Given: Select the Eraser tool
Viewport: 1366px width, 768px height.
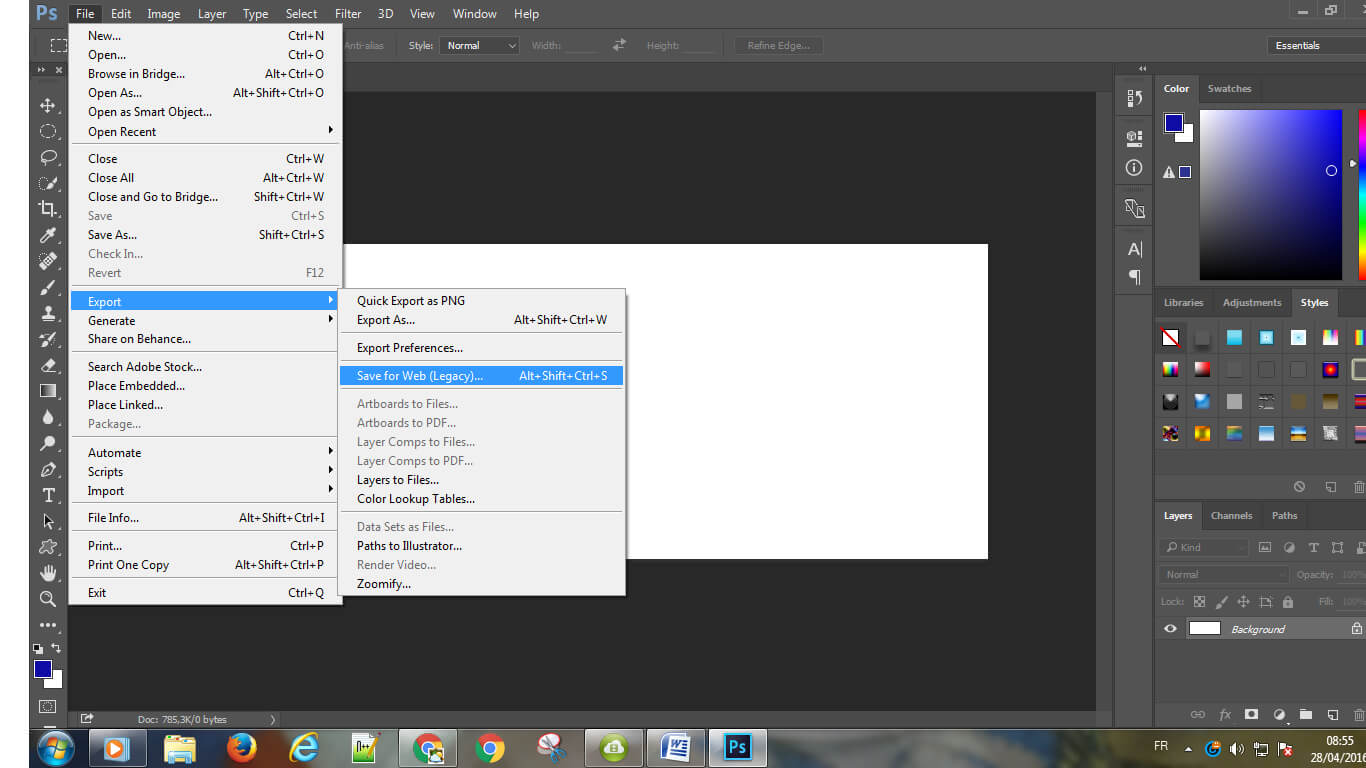Looking at the screenshot, I should click(x=47, y=365).
